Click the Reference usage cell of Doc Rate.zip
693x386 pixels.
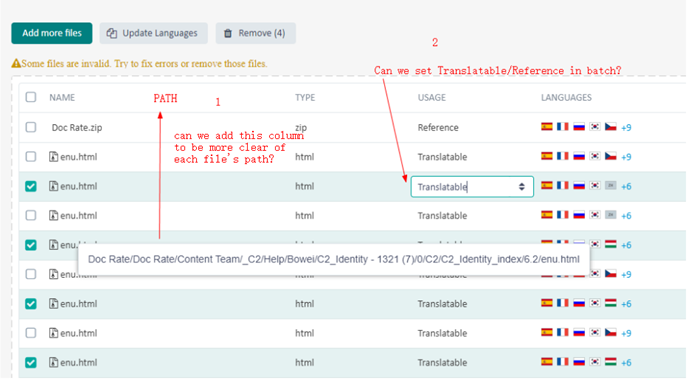tap(438, 128)
